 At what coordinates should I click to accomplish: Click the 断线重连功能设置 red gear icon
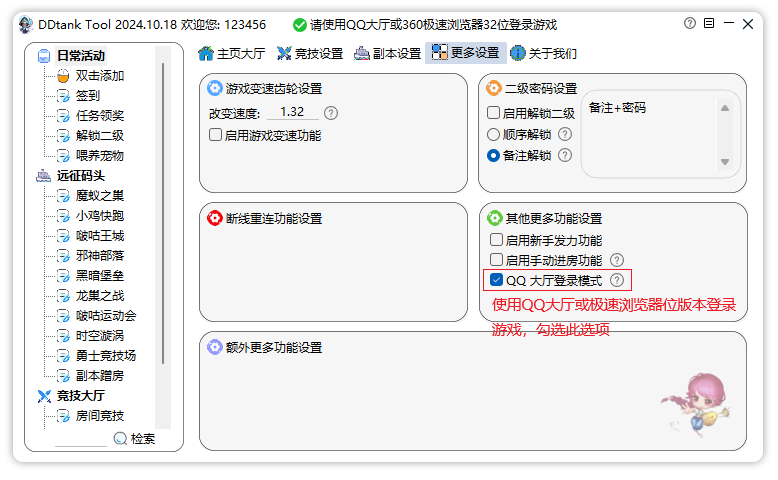(x=214, y=218)
